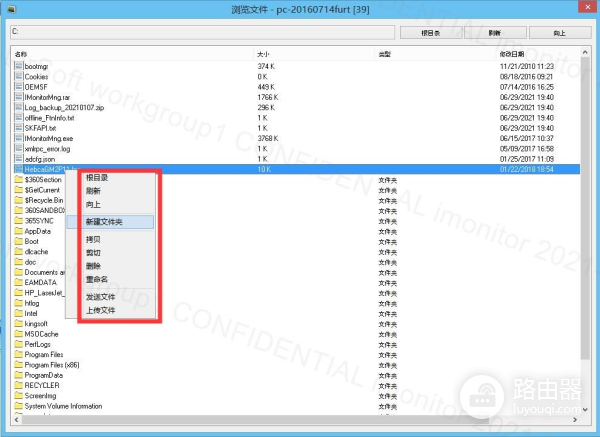Click the 根目录 button beside the path box
The width and height of the screenshot is (600, 437).
click(431, 33)
